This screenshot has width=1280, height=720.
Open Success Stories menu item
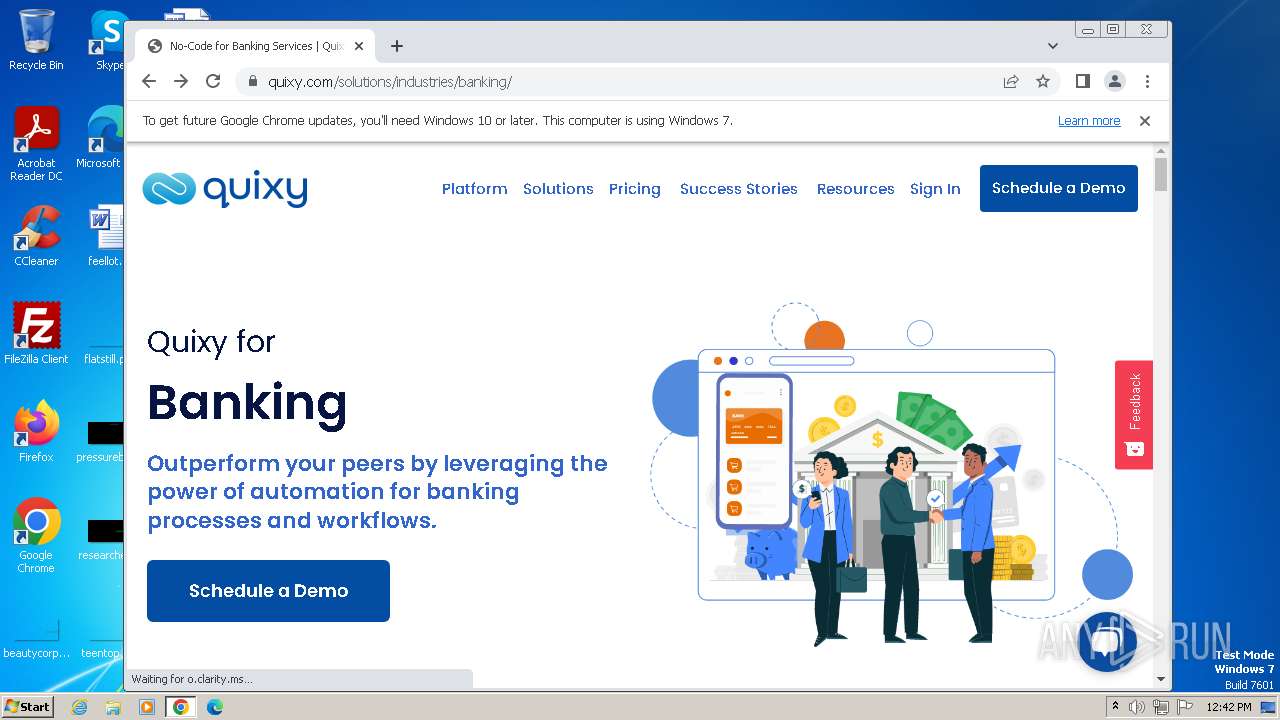click(739, 189)
